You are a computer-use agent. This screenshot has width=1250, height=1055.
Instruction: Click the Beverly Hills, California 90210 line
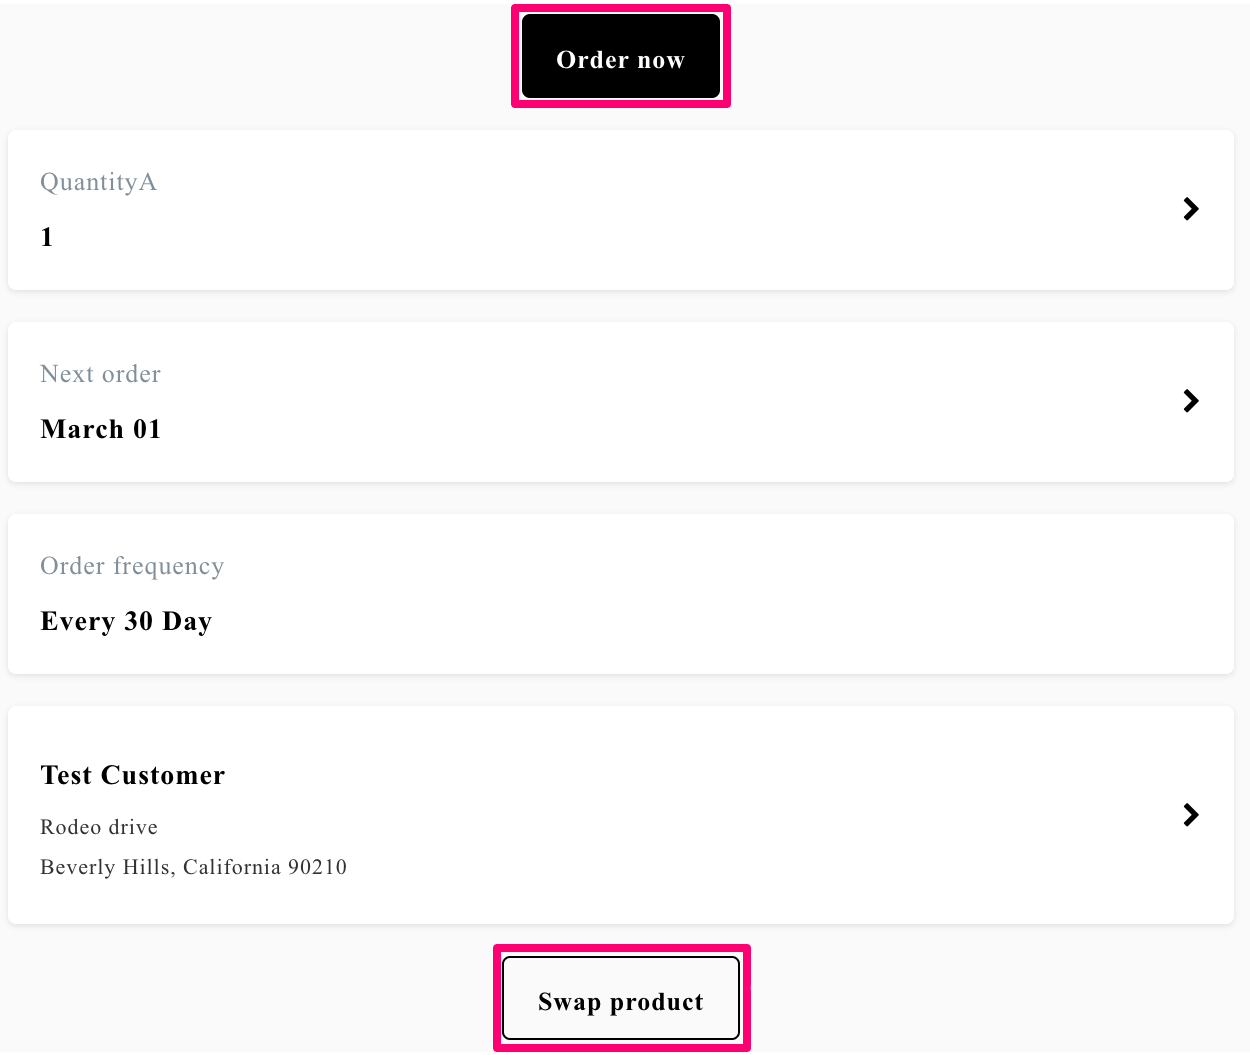(x=193, y=867)
